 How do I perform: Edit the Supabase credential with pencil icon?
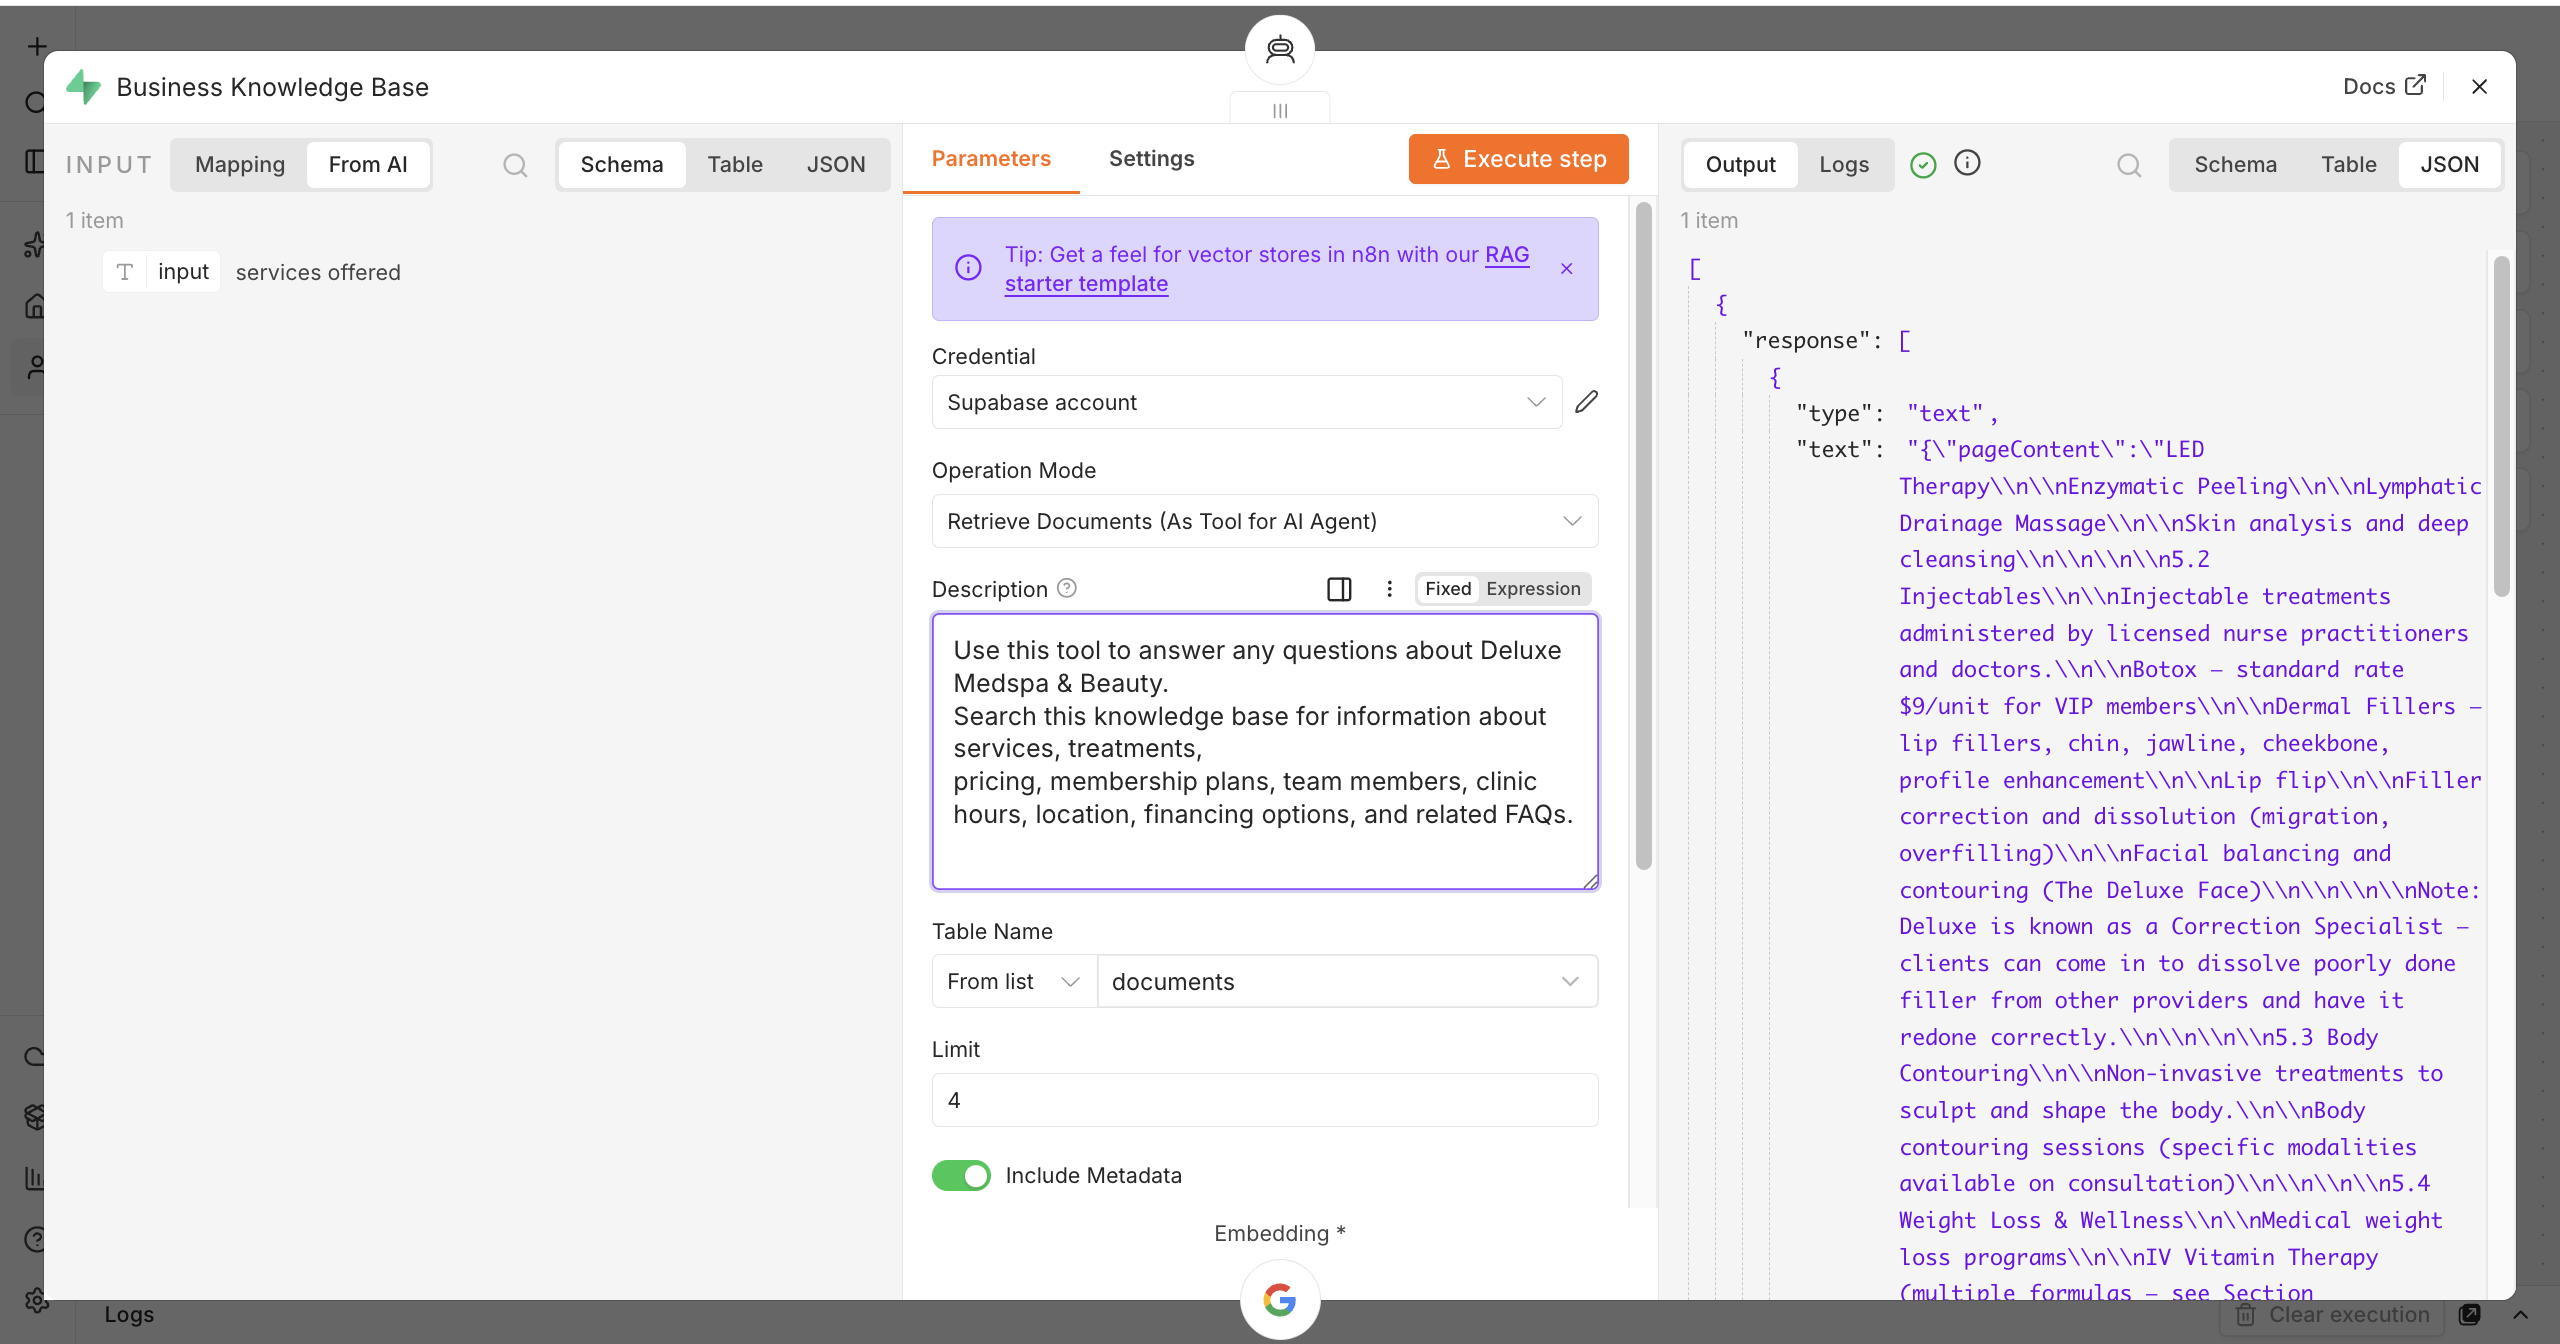[x=1586, y=402]
